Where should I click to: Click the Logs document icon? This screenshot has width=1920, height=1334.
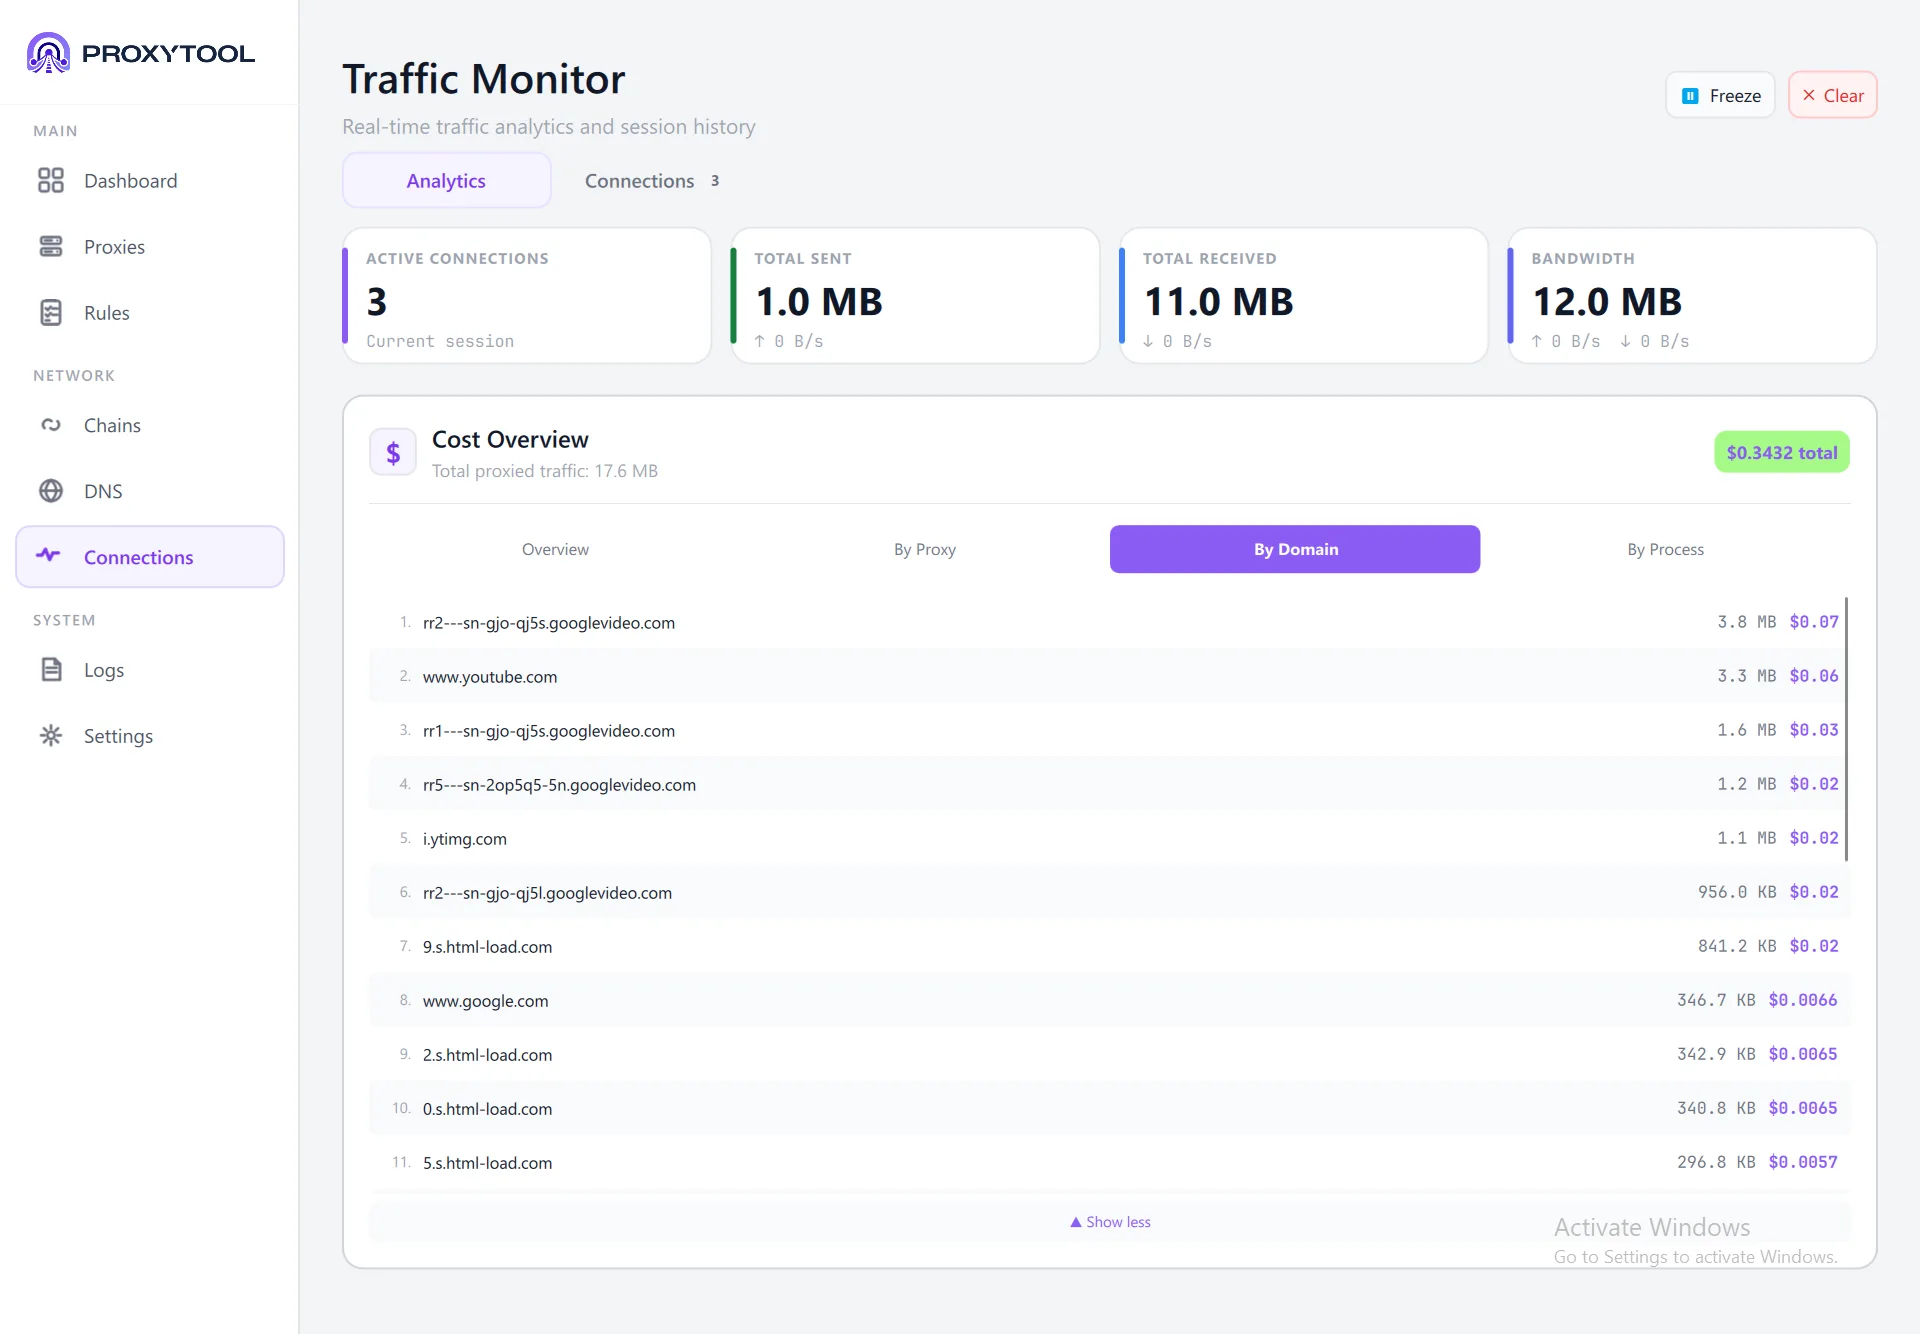[51, 669]
